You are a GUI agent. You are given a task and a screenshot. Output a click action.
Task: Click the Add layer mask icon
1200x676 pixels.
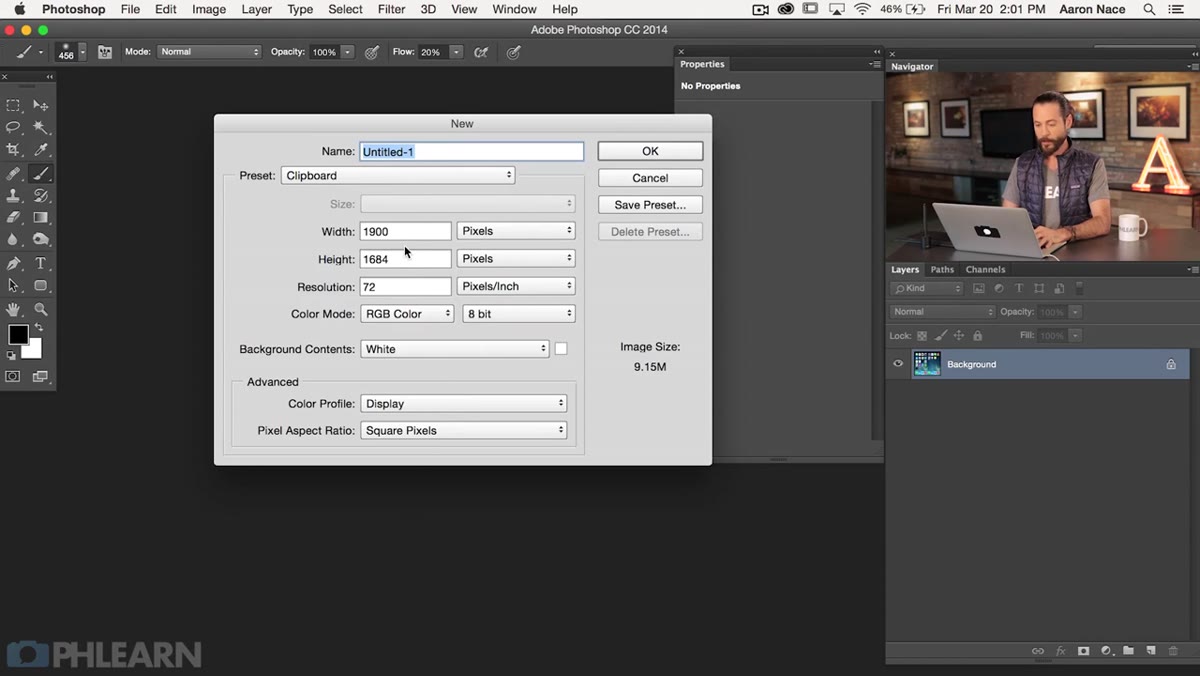[1083, 651]
